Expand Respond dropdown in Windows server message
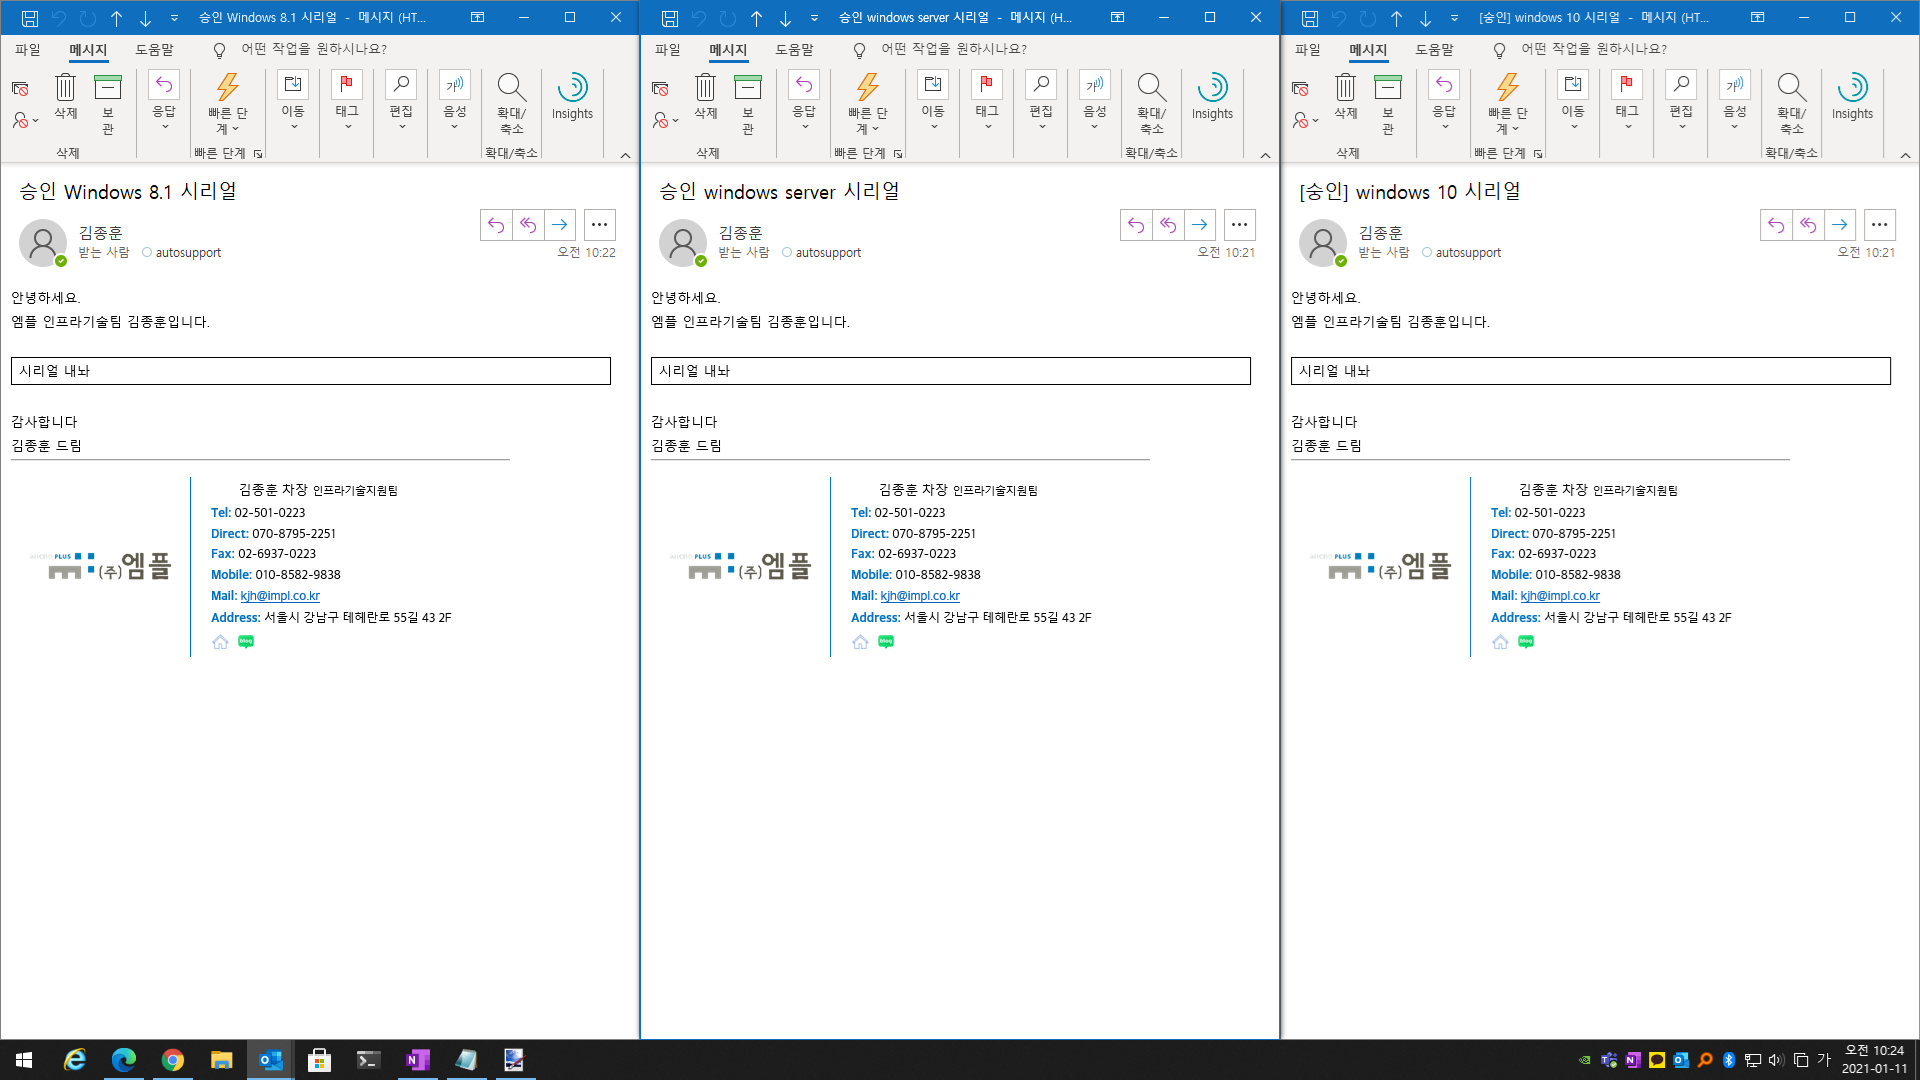1920x1080 pixels. pos(804,100)
